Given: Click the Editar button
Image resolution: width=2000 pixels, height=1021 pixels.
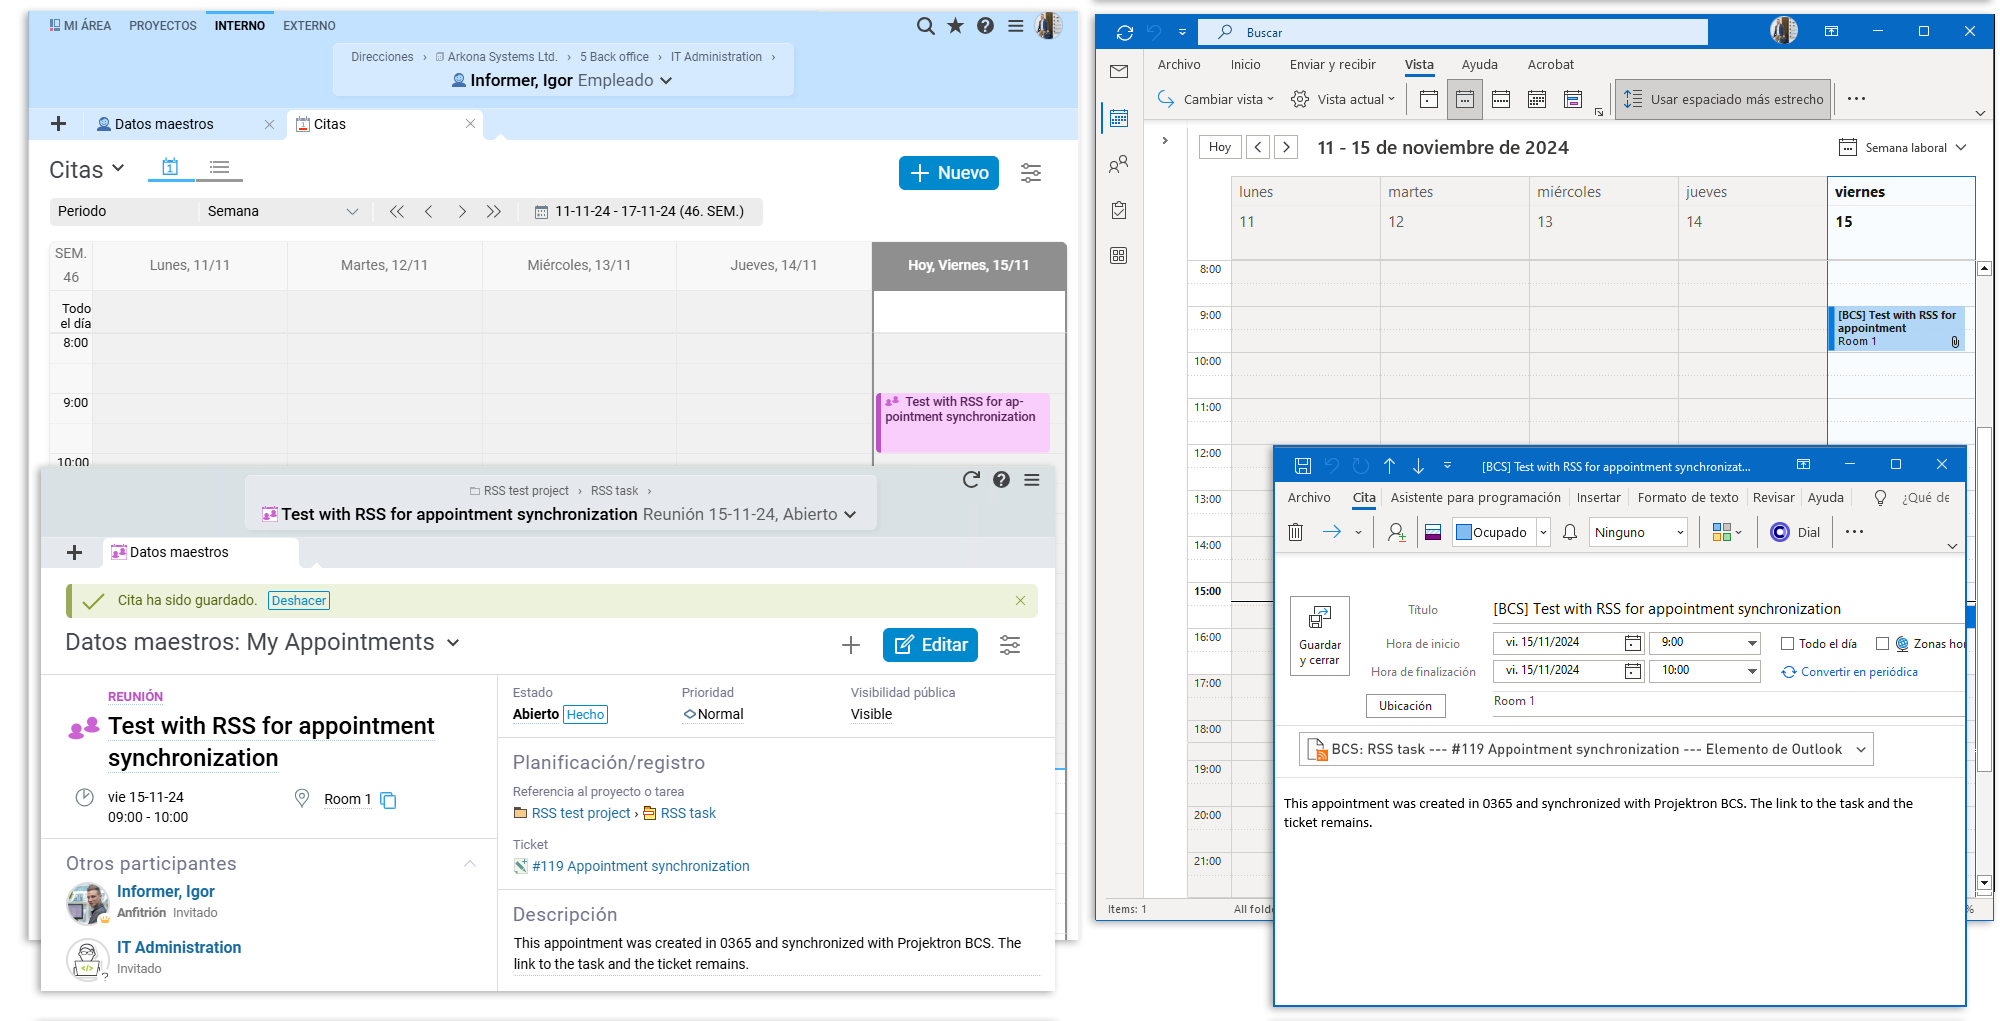Looking at the screenshot, I should coord(931,645).
